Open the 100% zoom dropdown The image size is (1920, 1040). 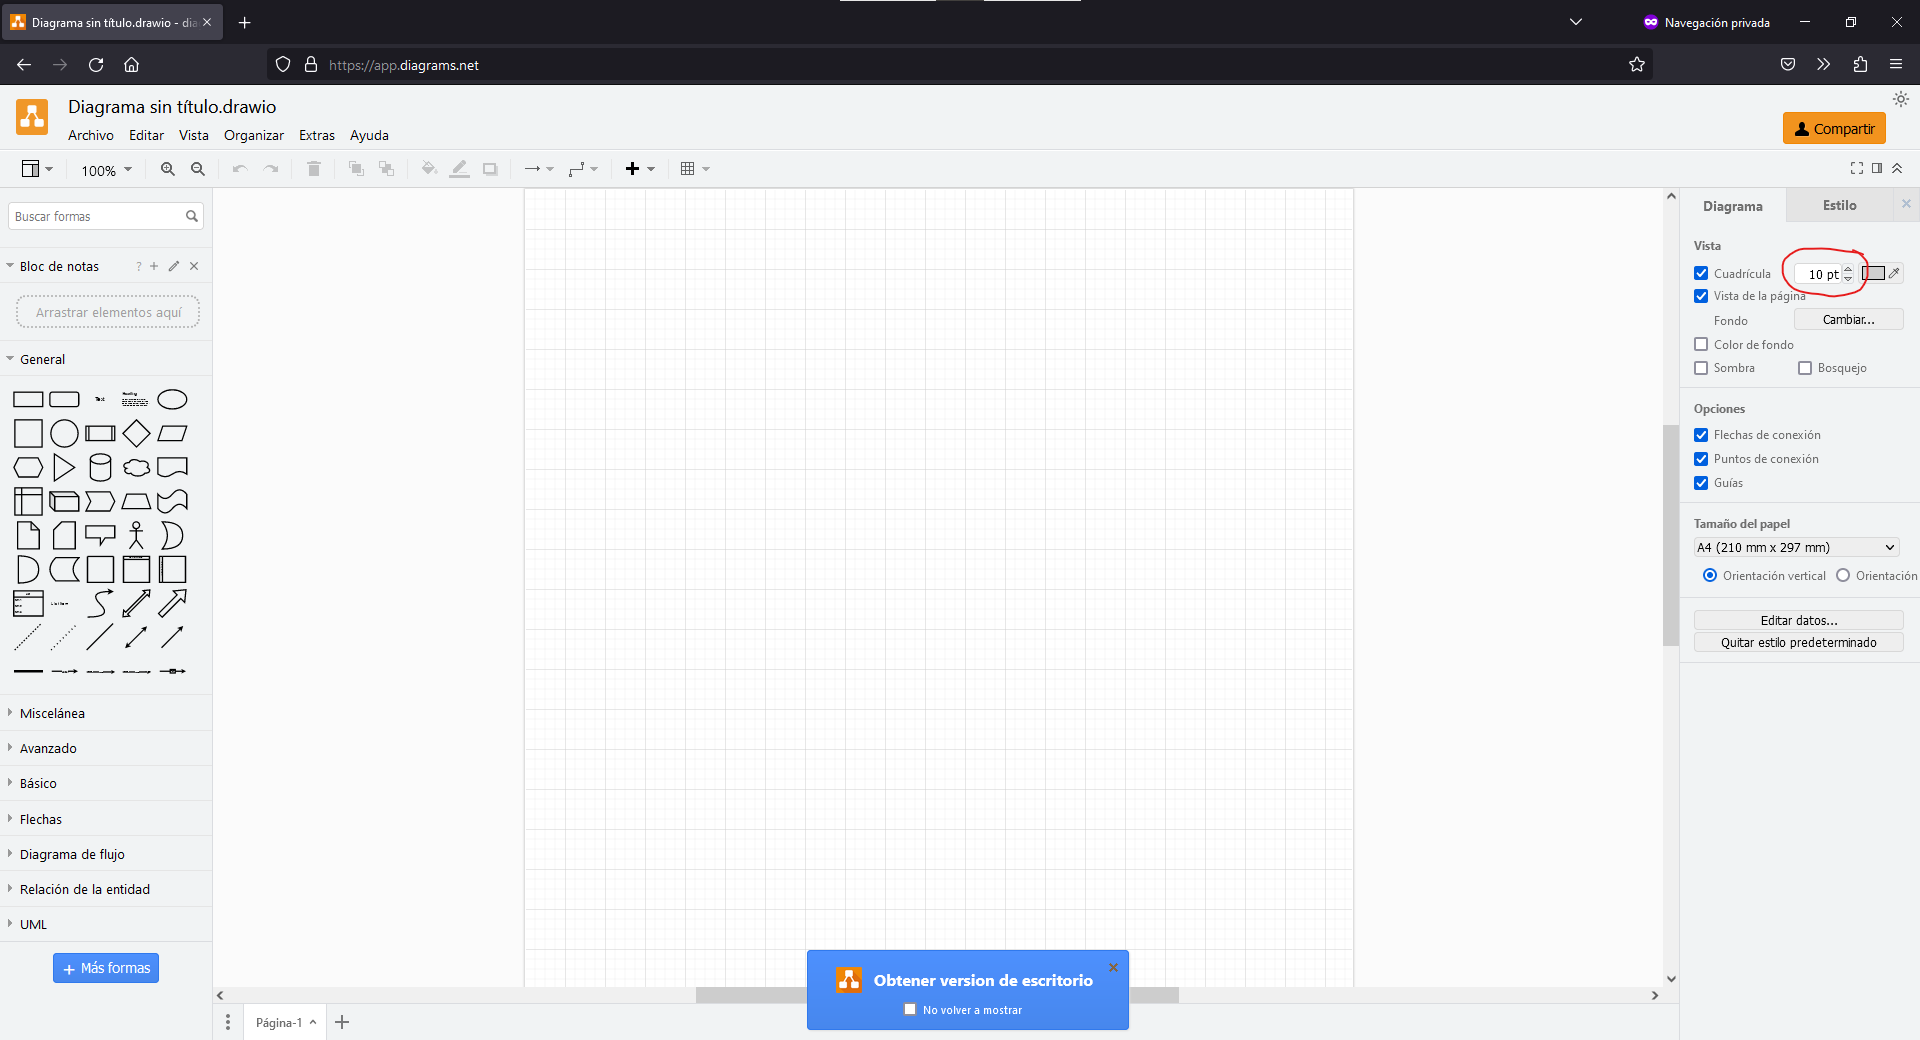point(106,170)
